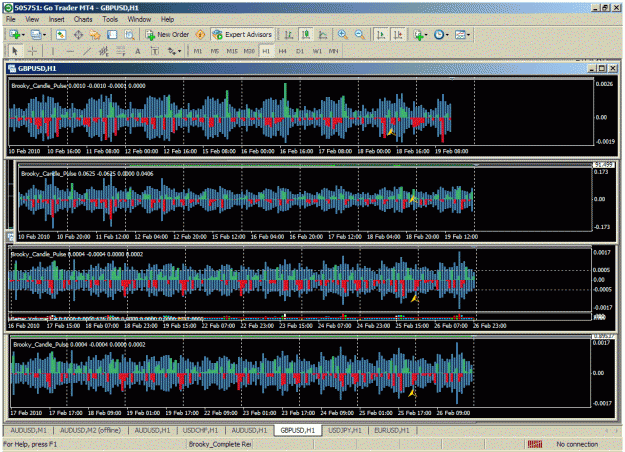Image resolution: width=625 pixels, height=452 pixels.
Task: Expand the Periods dropdown arrow
Action: [x=447, y=35]
